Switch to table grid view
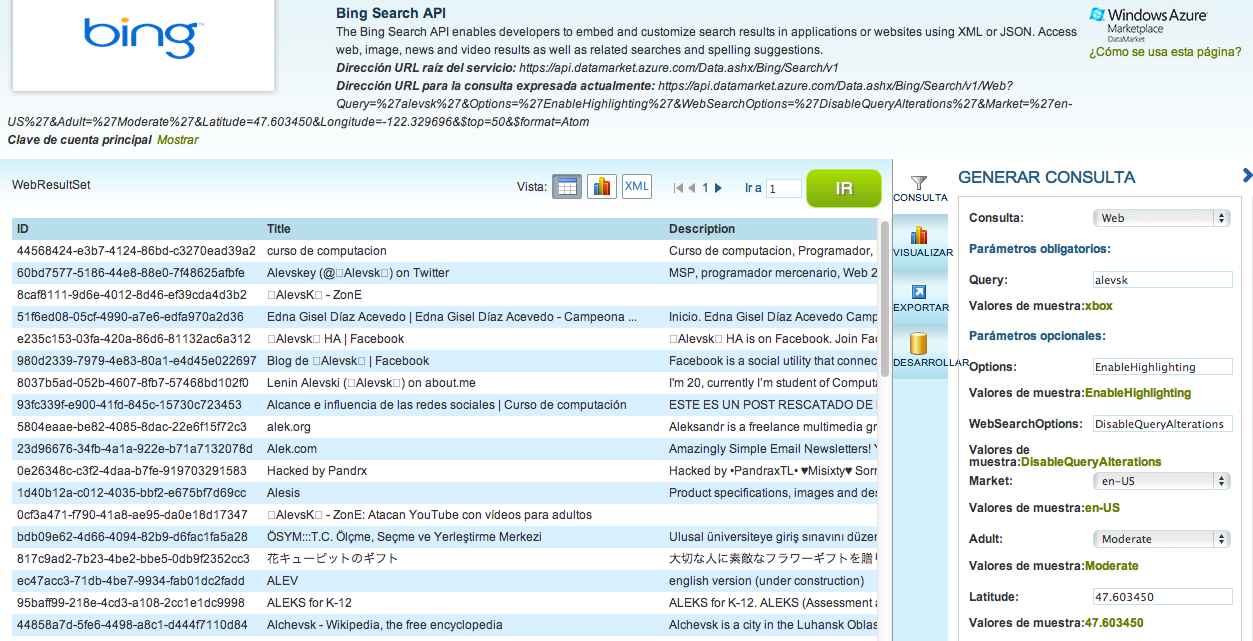The image size is (1253, 641). pyautogui.click(x=567, y=187)
